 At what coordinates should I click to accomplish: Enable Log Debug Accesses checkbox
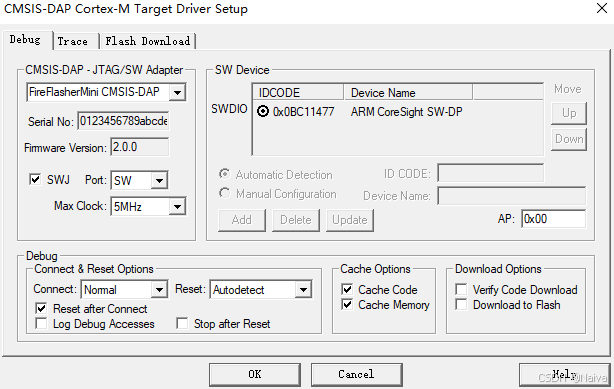(x=41, y=324)
